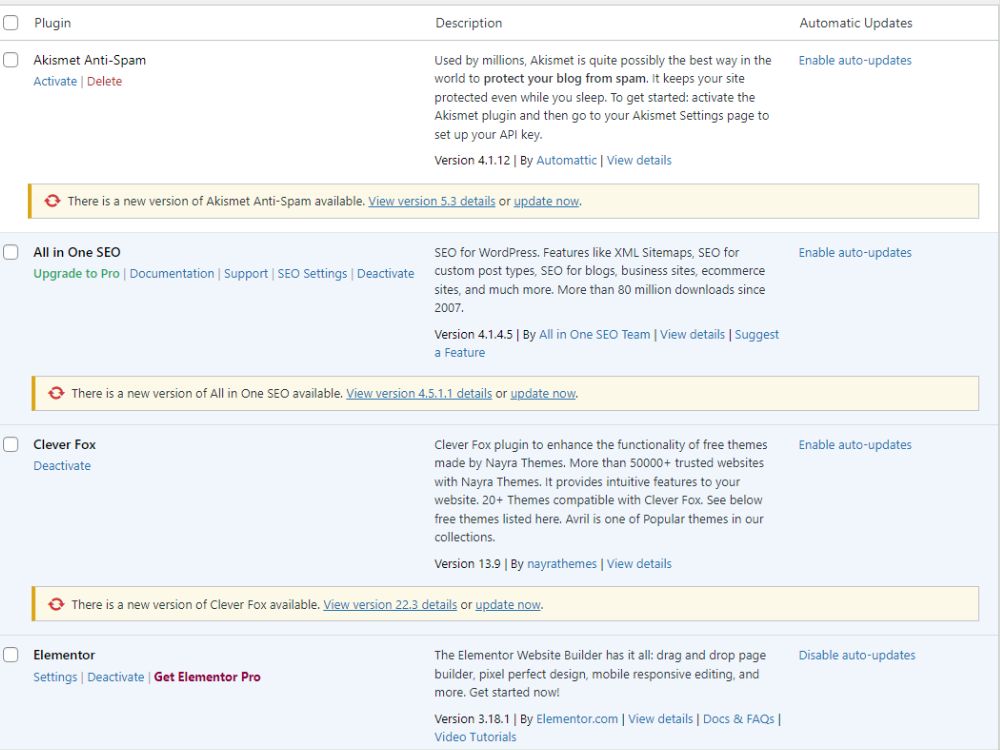
Task: Disable auto-updates for Elementor
Action: (x=857, y=655)
